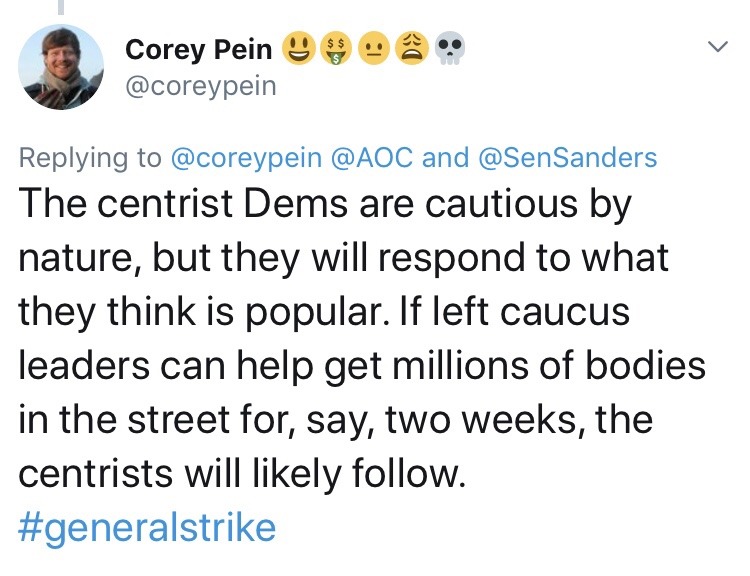This screenshot has height=576, width=750.
Task: Click the thread connector line above the avatar
Action: click(x=62, y=8)
